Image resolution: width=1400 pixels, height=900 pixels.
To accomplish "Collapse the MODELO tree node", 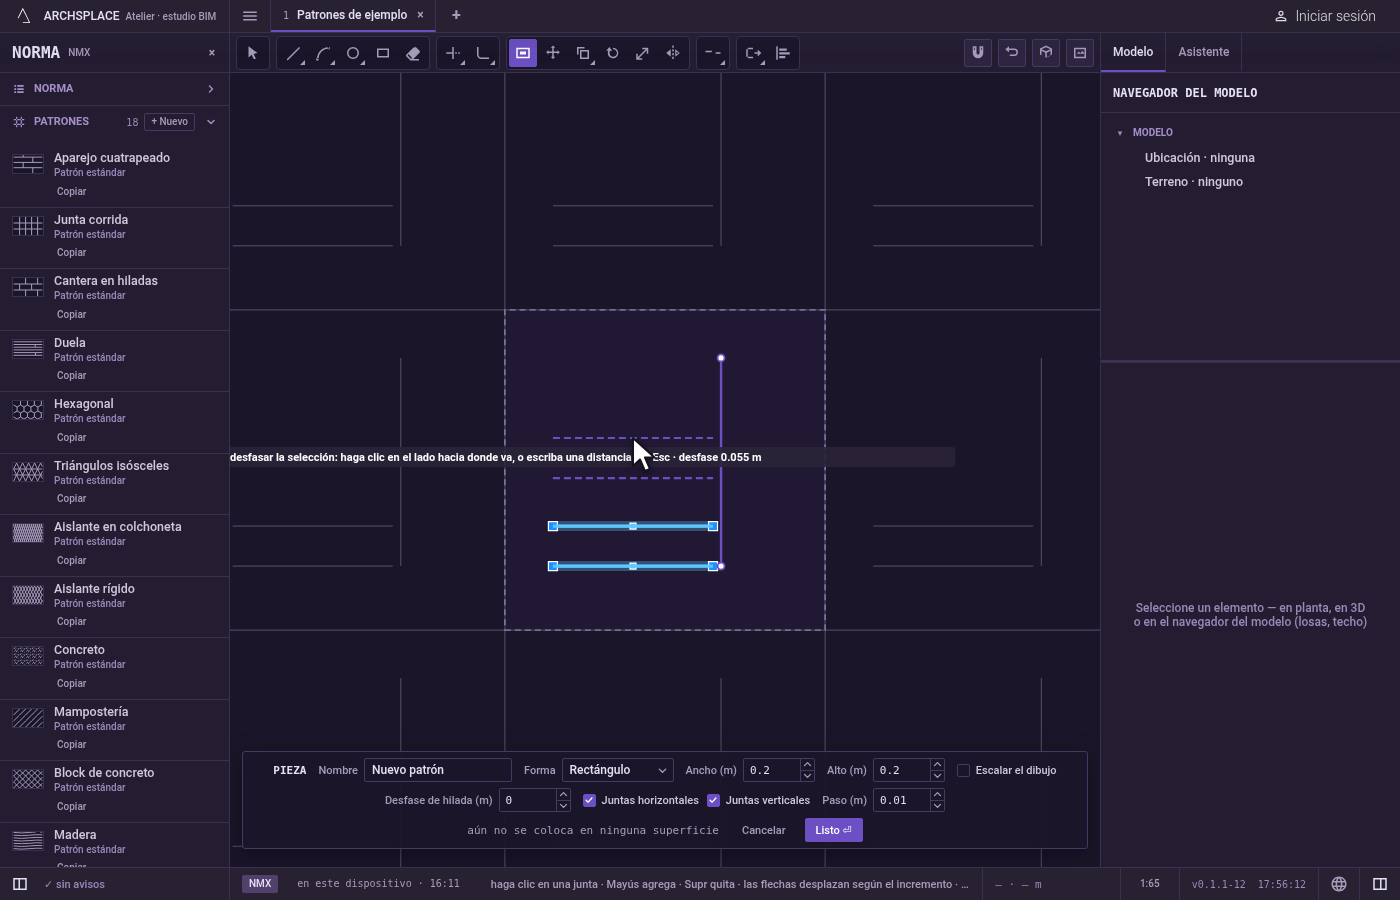I will click(x=1120, y=133).
